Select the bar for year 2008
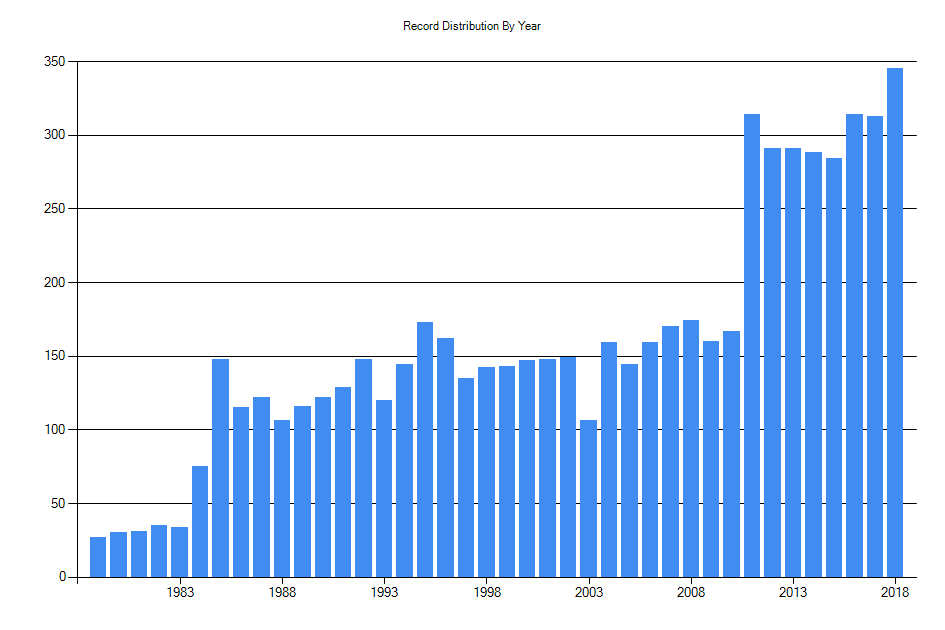The height and width of the screenshot is (630, 945). tap(691, 448)
